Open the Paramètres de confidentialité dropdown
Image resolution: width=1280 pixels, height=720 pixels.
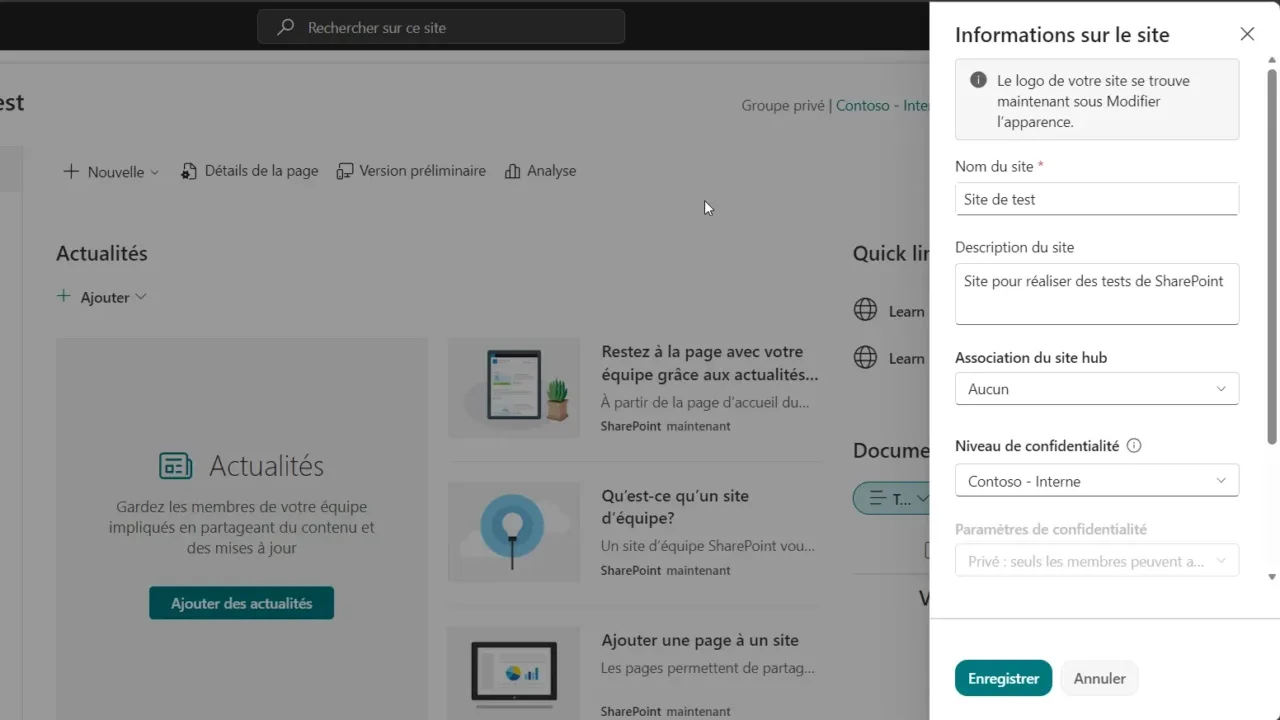tap(1097, 561)
